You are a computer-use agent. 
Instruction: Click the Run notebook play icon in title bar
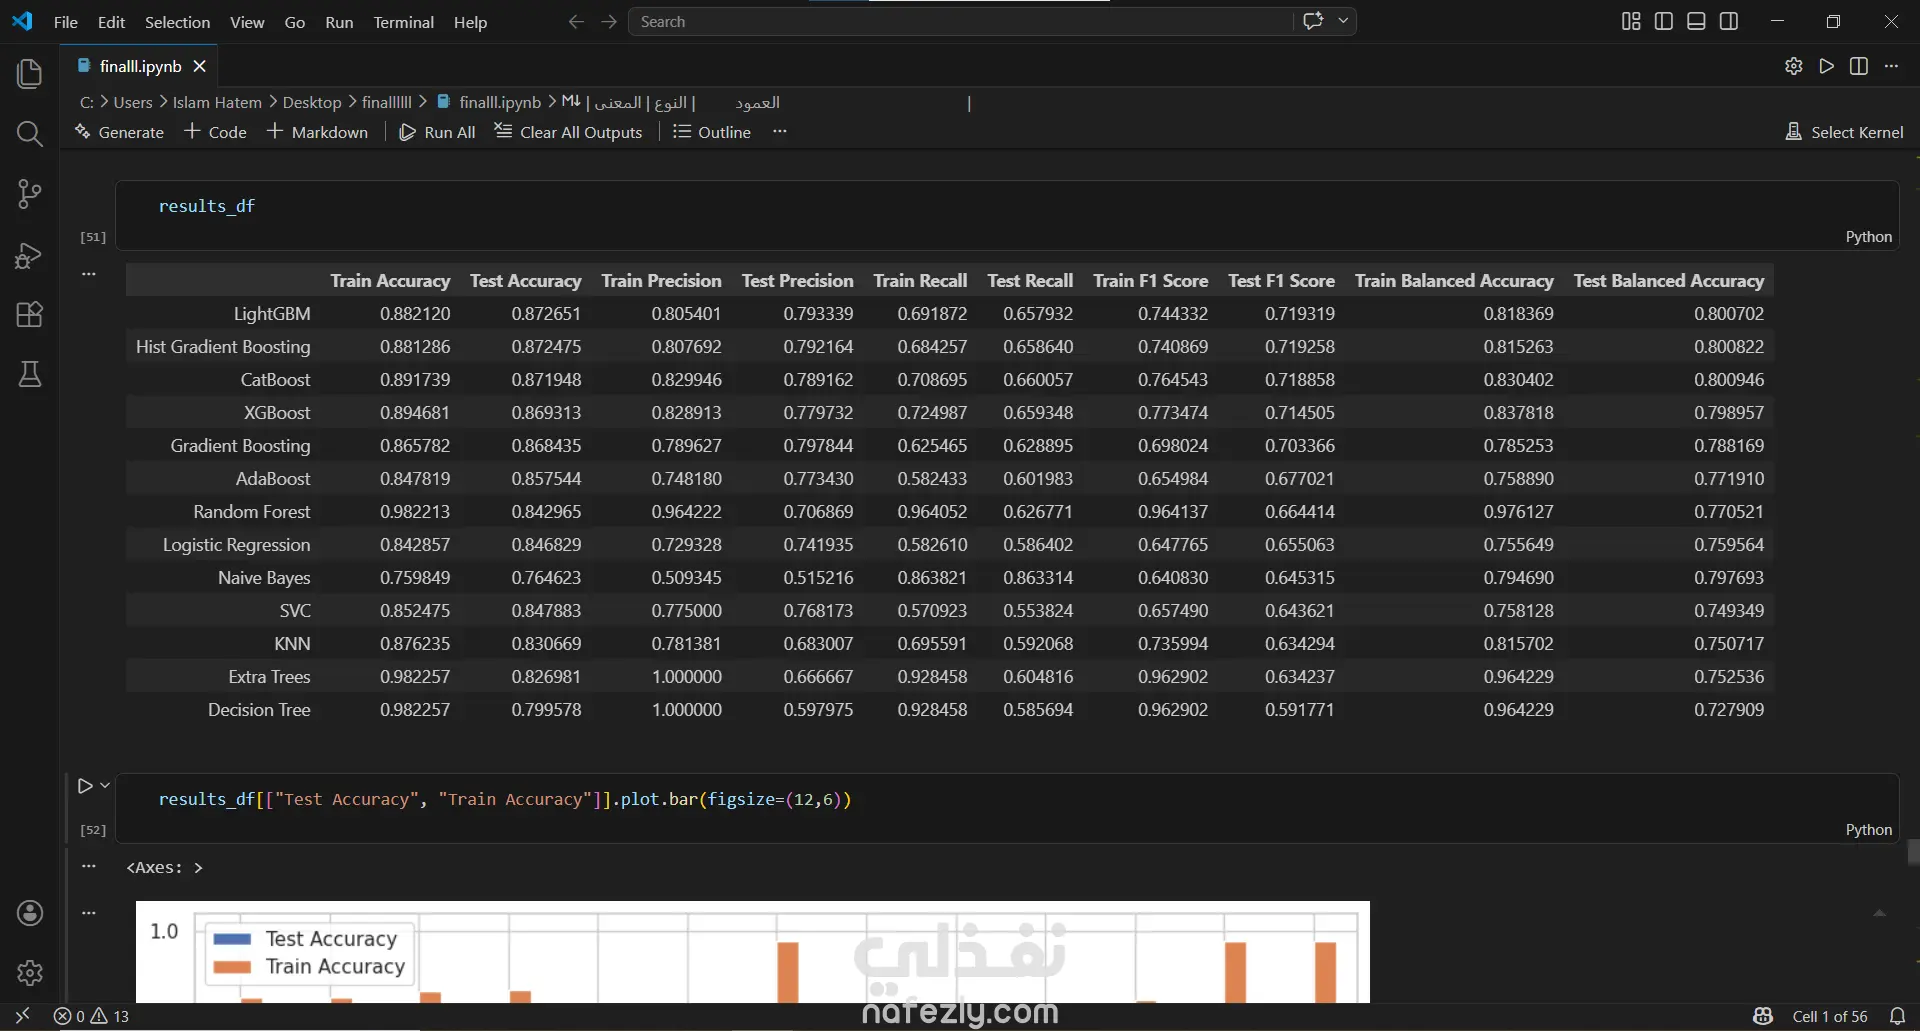[1827, 66]
